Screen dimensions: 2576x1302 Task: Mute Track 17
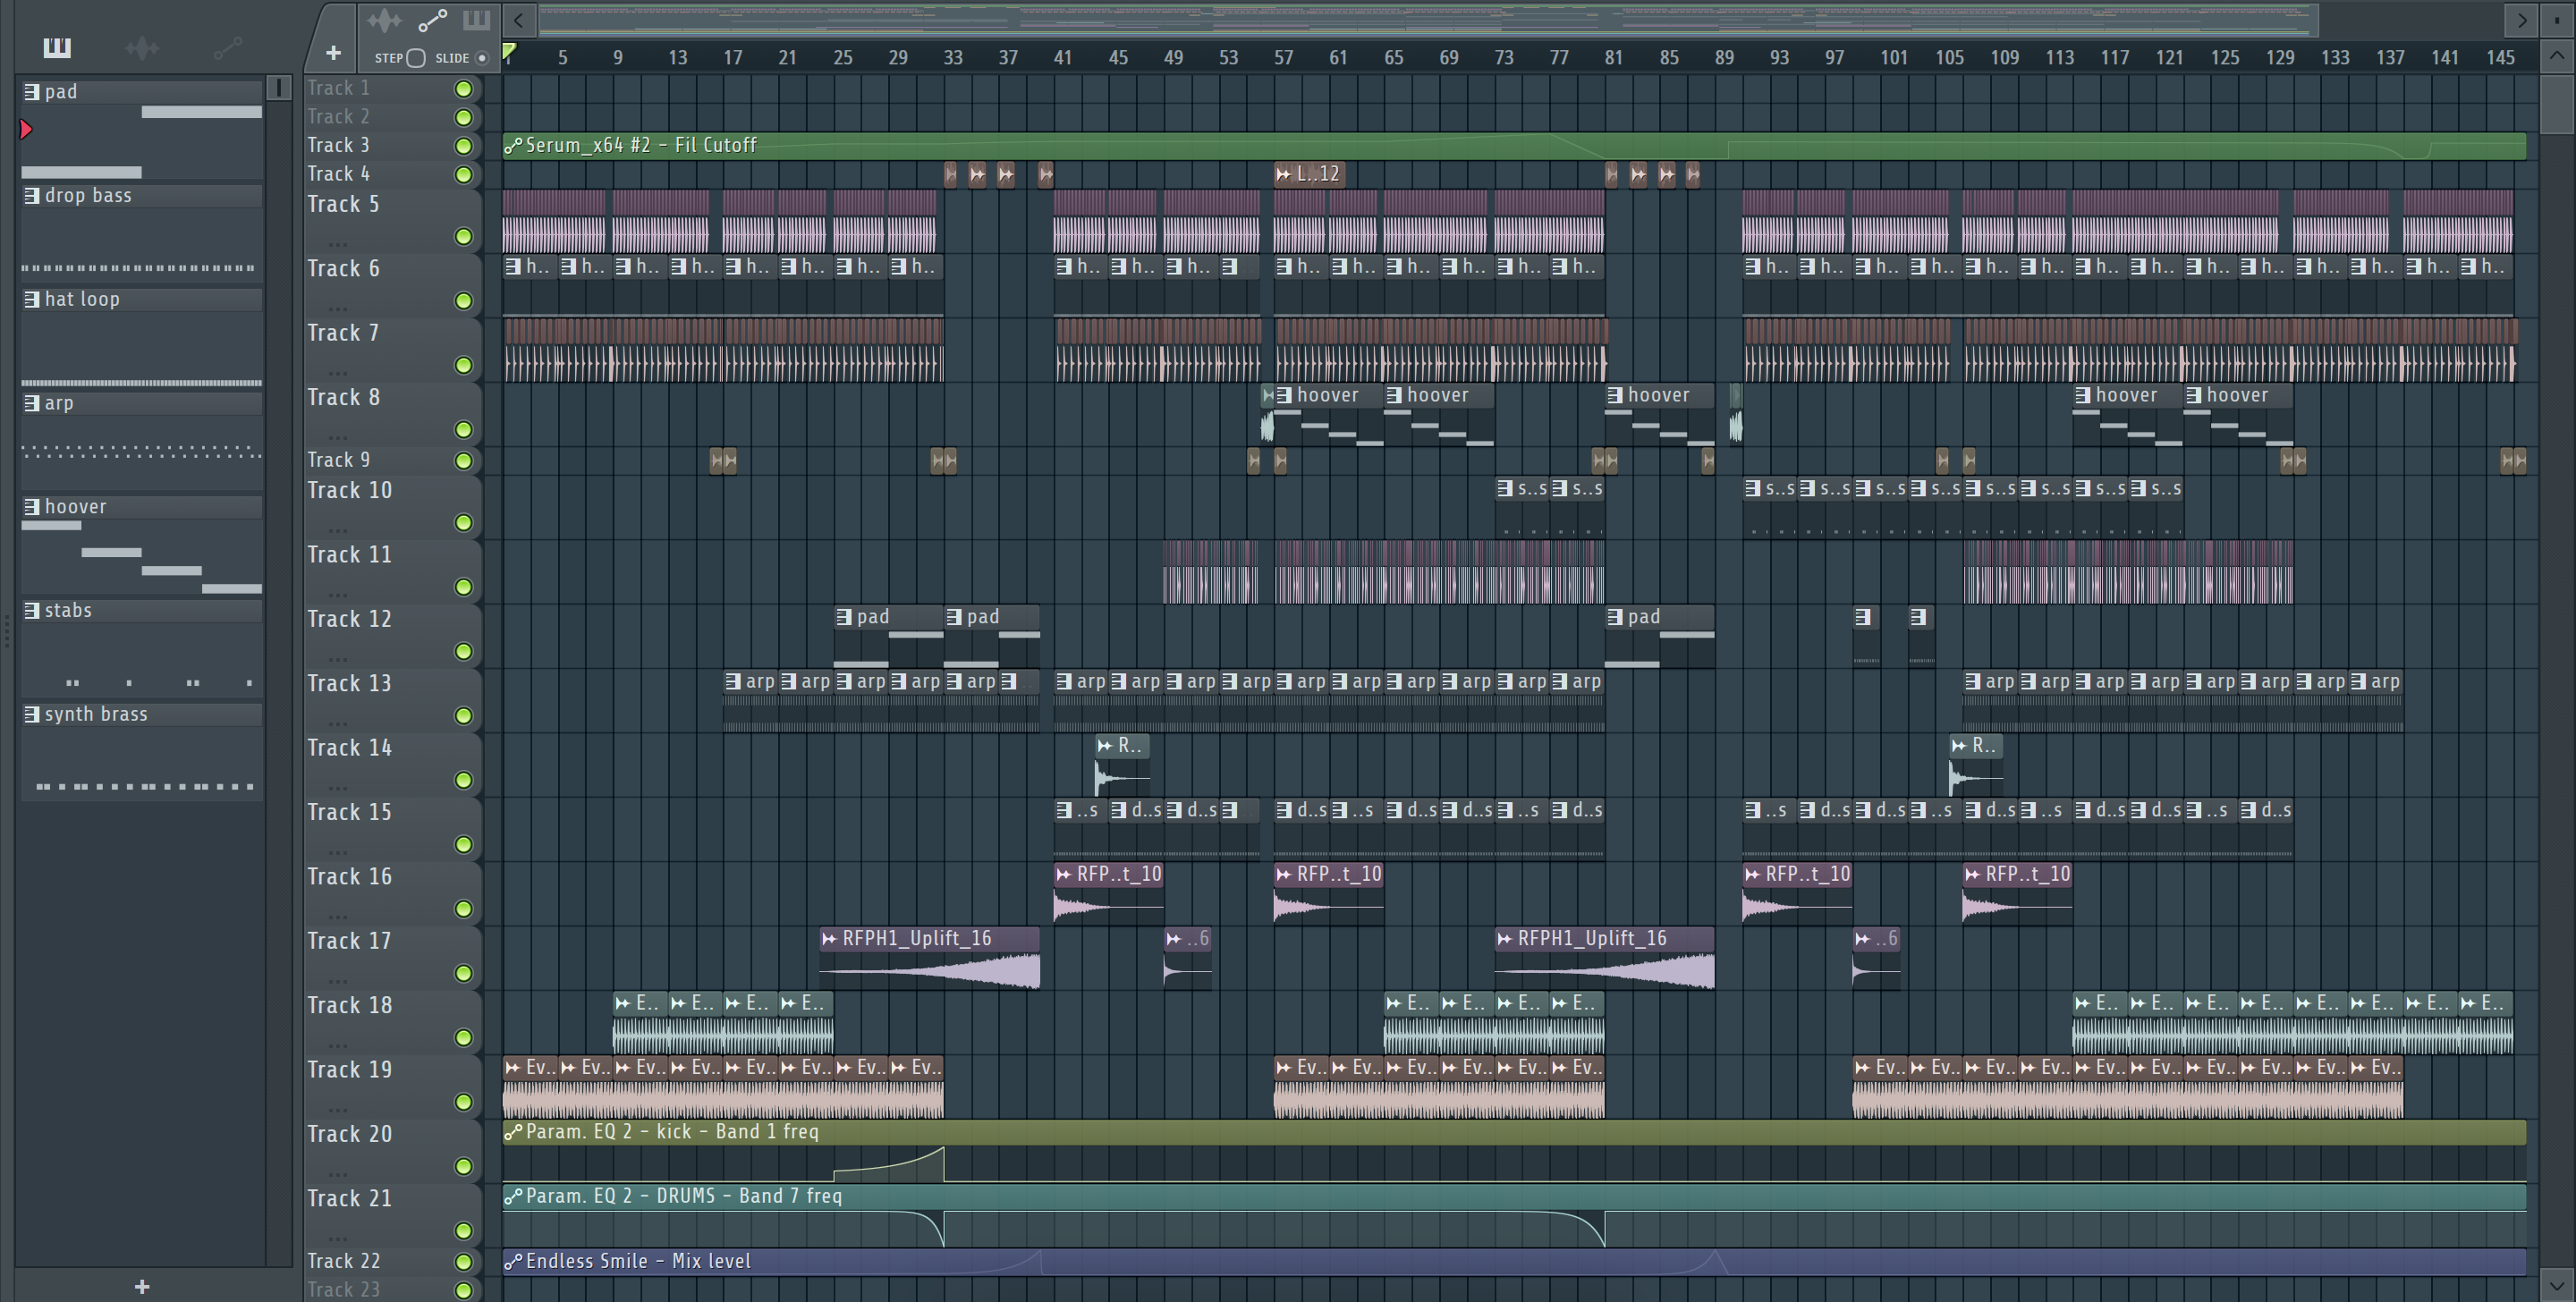(x=464, y=974)
